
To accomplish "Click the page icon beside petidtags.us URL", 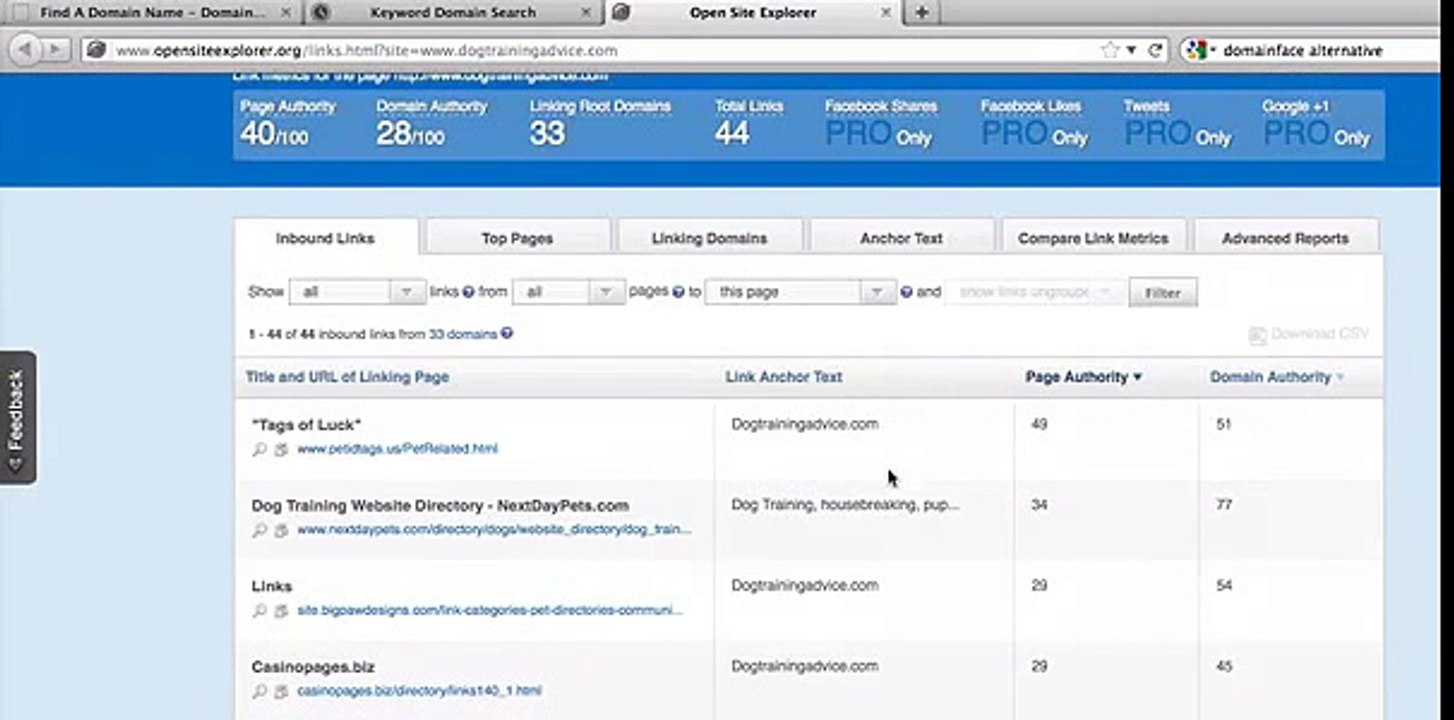I will [x=281, y=450].
